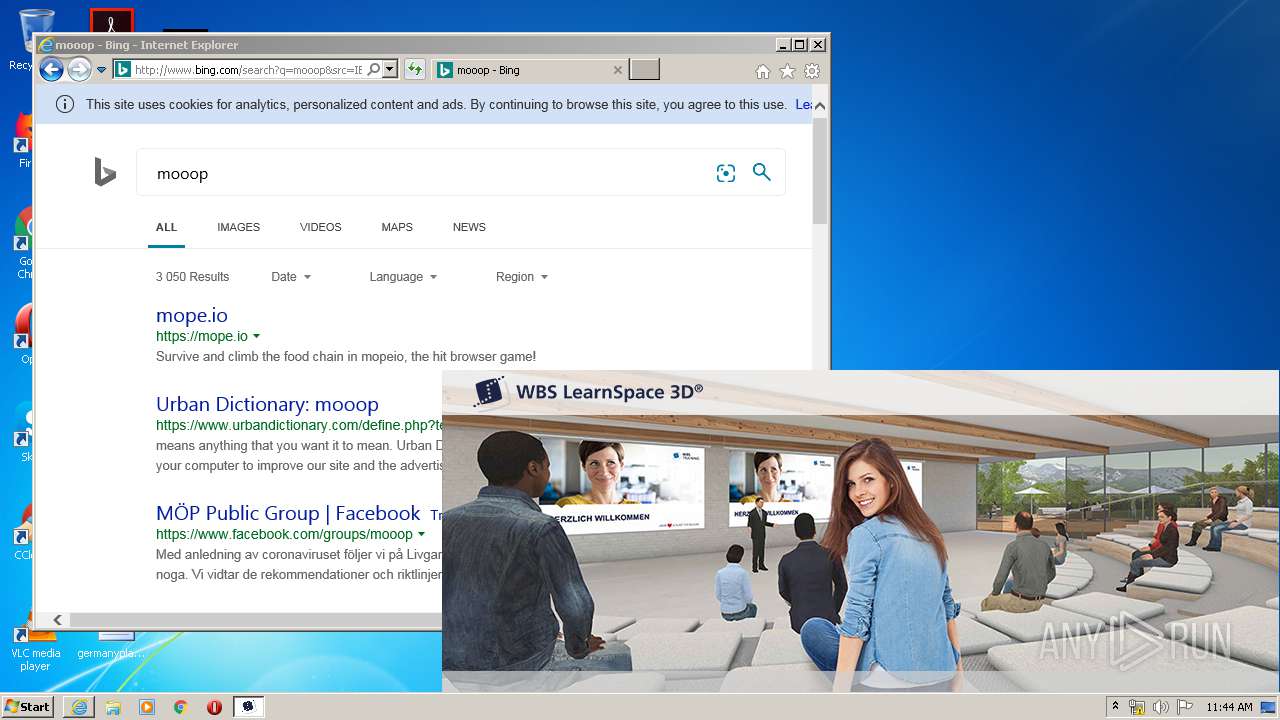
Task: Open IE favorites star
Action: [x=787, y=71]
